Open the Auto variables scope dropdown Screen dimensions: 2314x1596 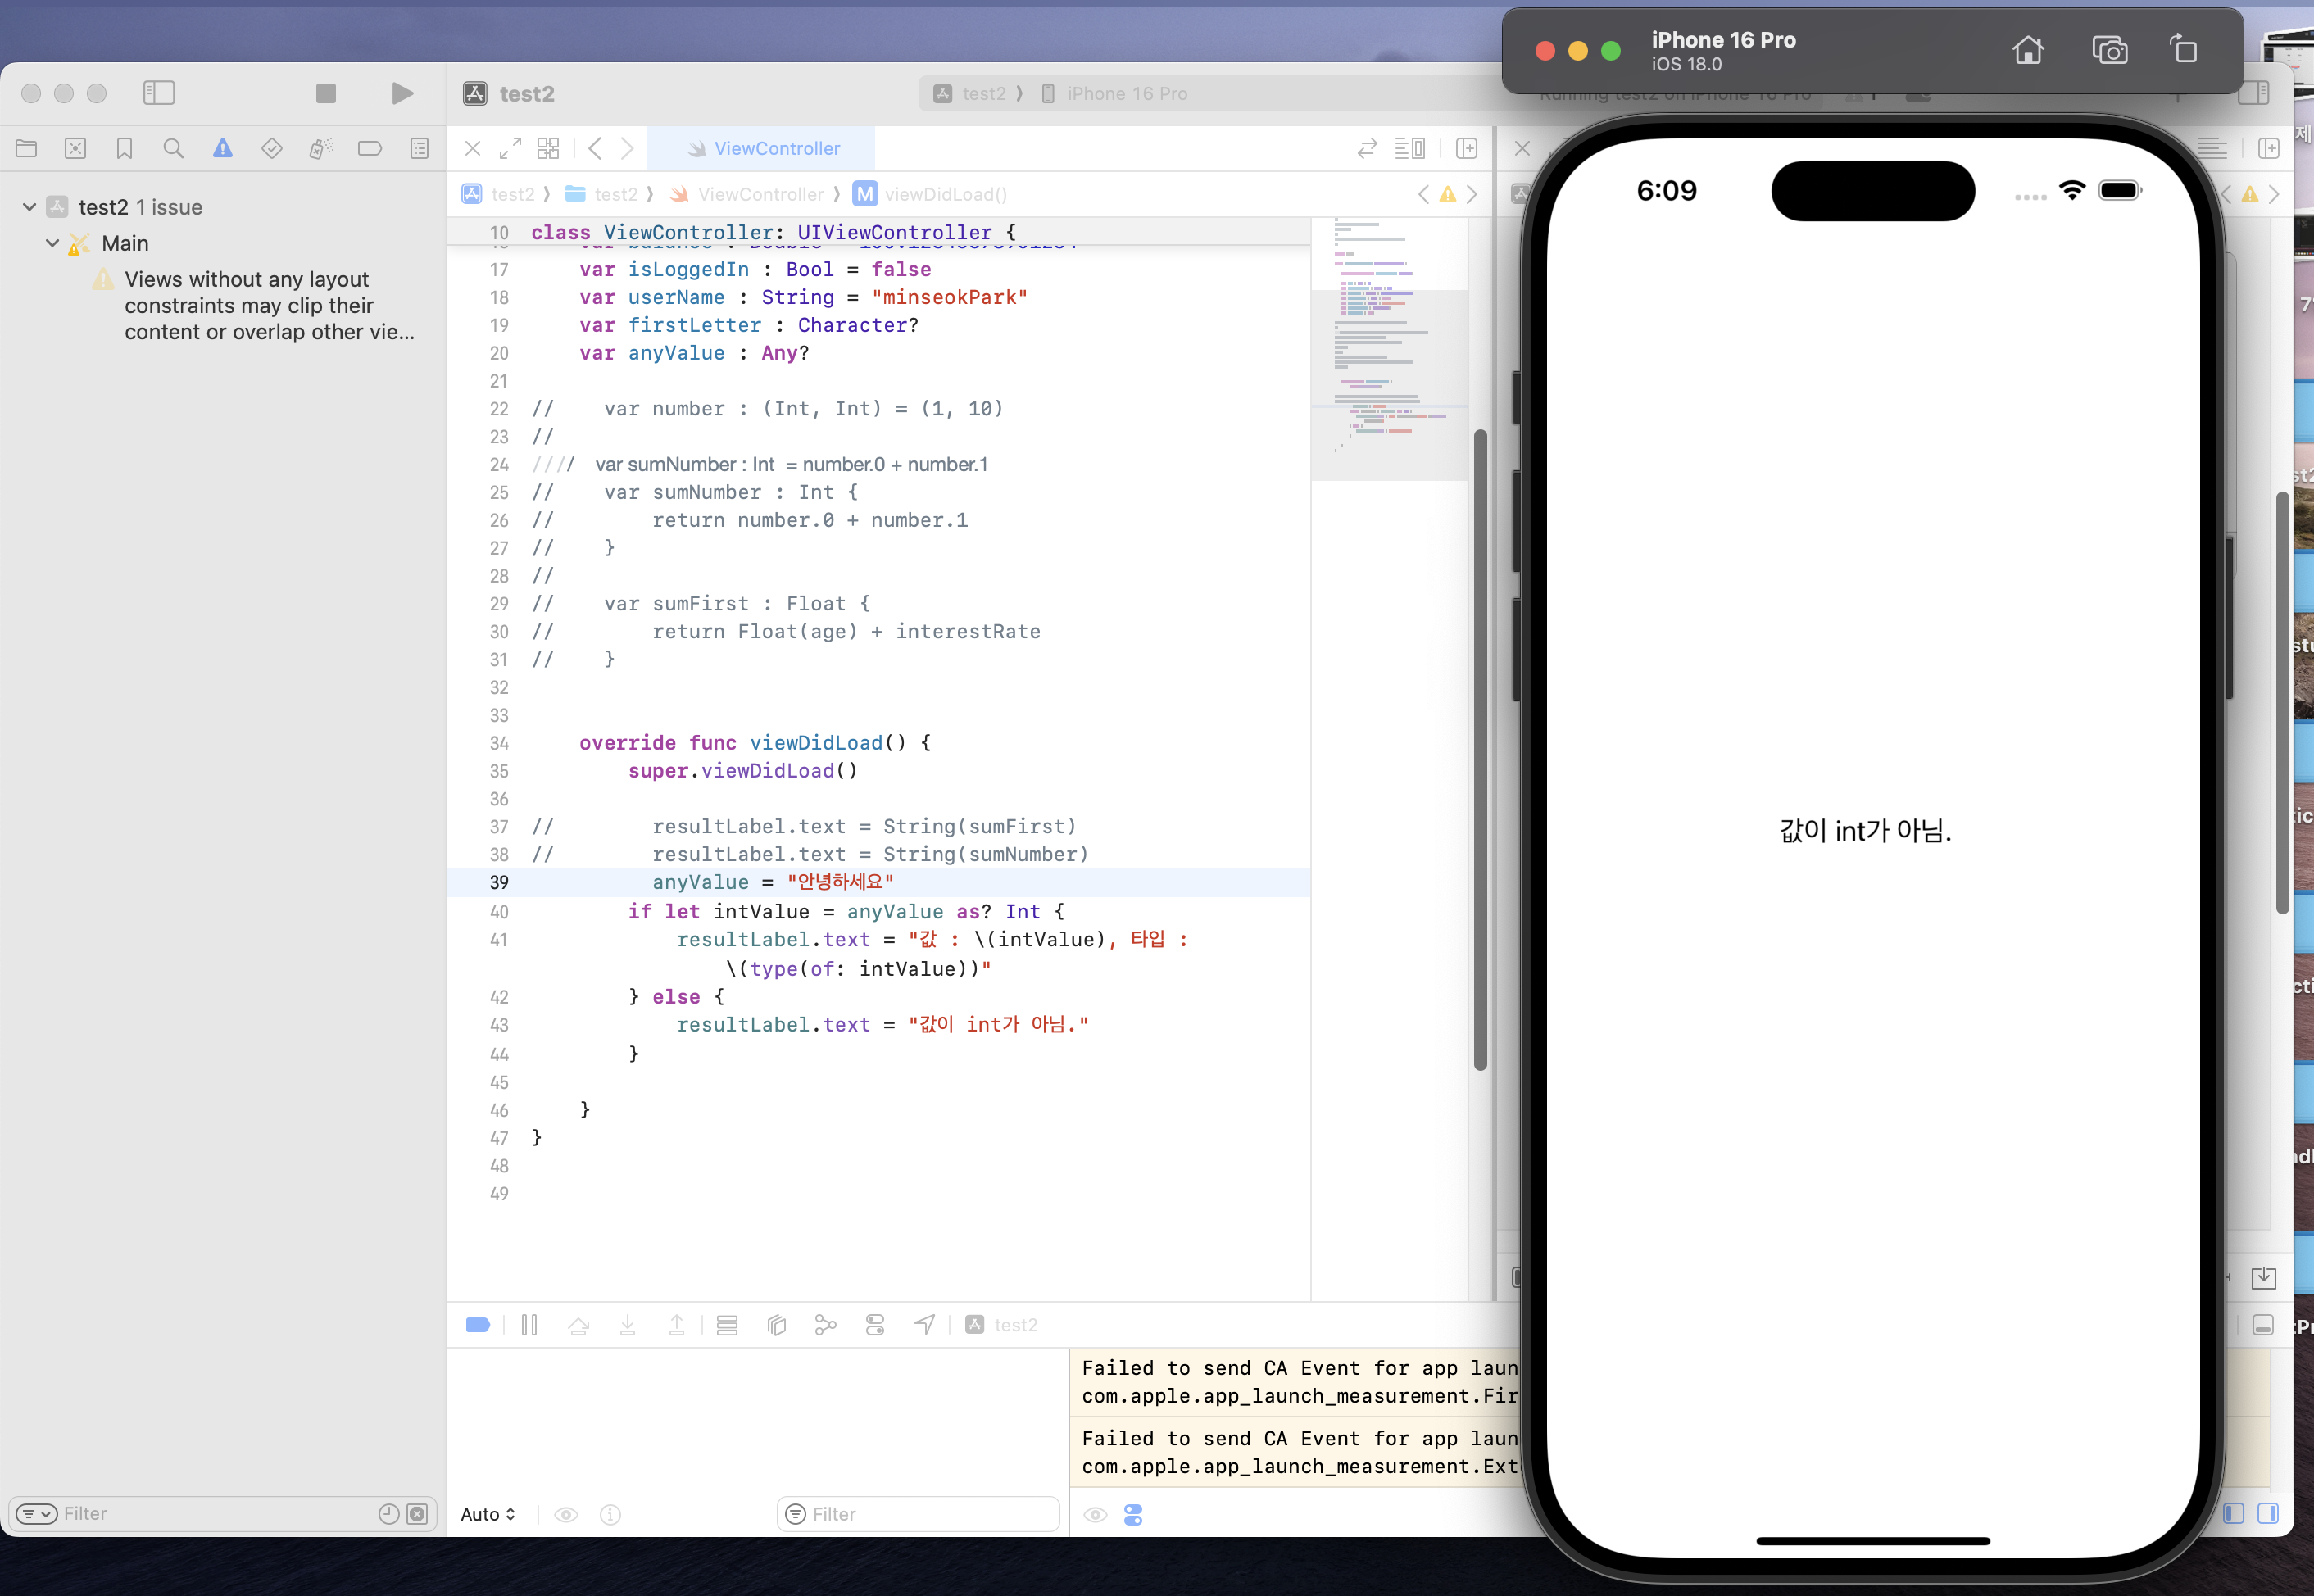(x=488, y=1514)
